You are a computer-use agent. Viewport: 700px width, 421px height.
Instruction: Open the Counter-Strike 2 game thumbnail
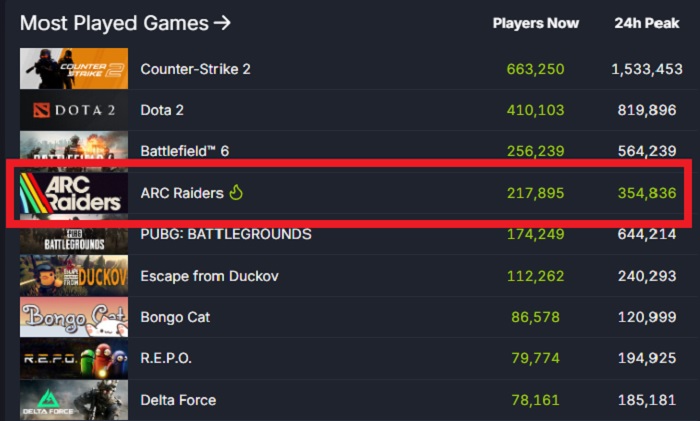coord(74,68)
